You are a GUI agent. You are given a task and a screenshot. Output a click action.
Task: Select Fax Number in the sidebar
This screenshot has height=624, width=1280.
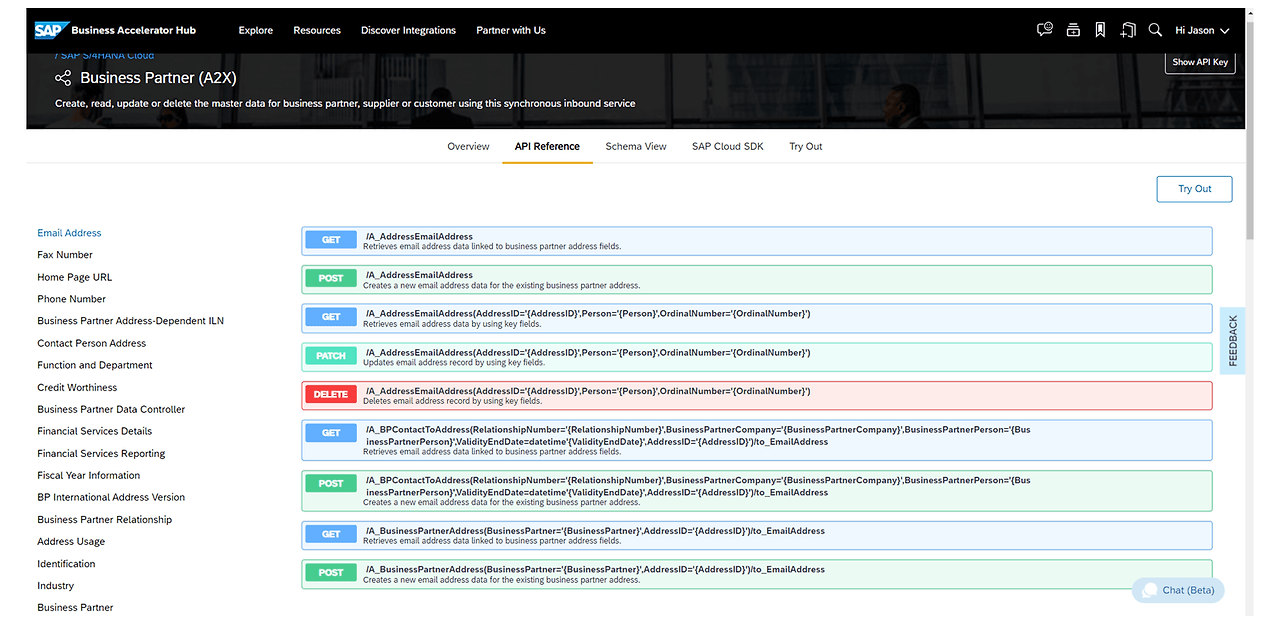pyautogui.click(x=65, y=255)
